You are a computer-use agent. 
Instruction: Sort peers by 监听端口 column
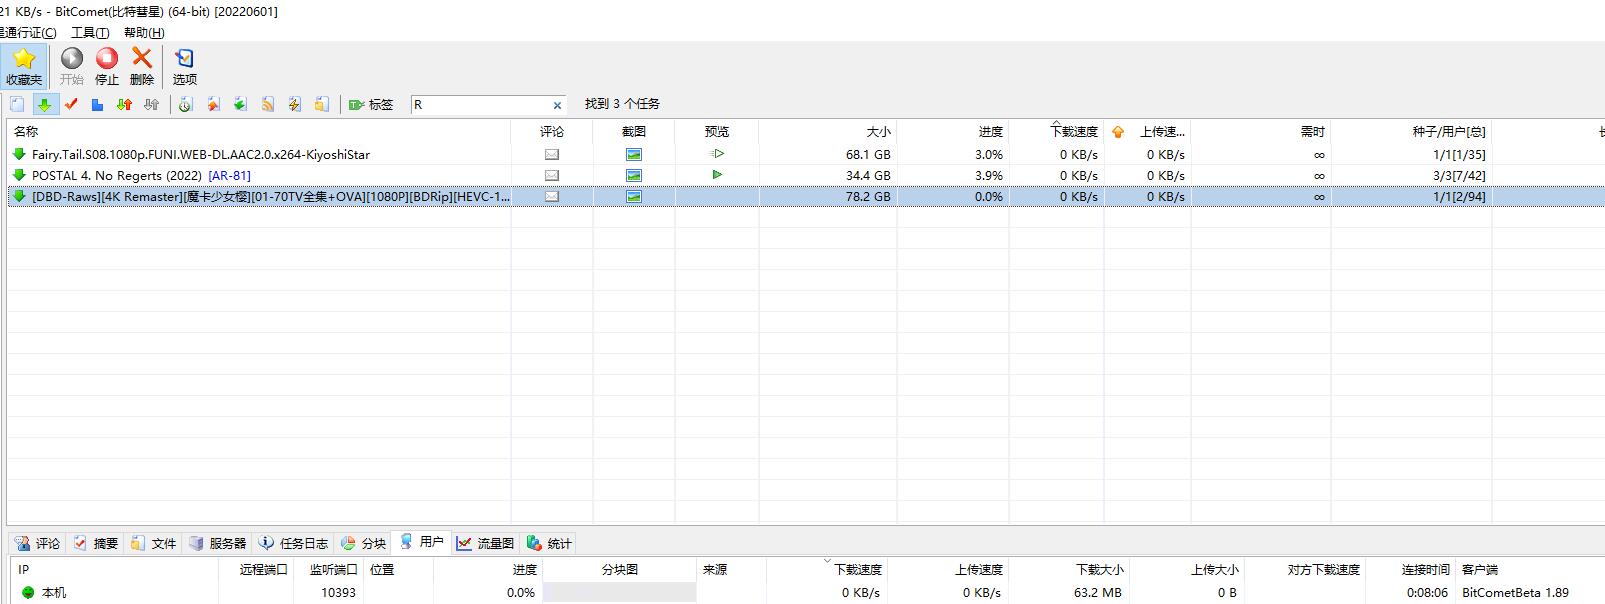click(329, 569)
